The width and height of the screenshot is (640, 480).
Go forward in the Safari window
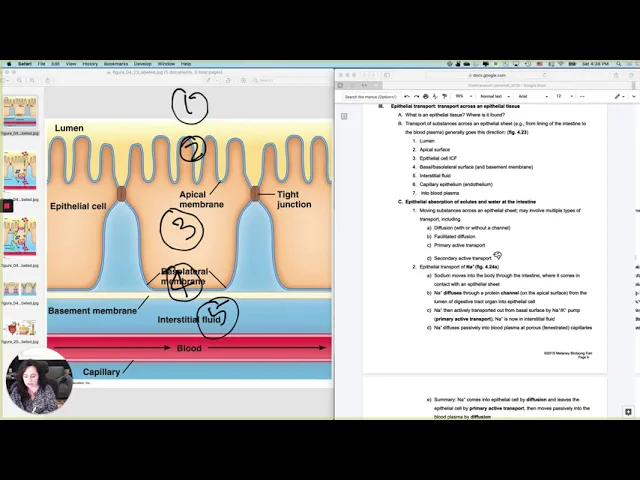pos(373,75)
